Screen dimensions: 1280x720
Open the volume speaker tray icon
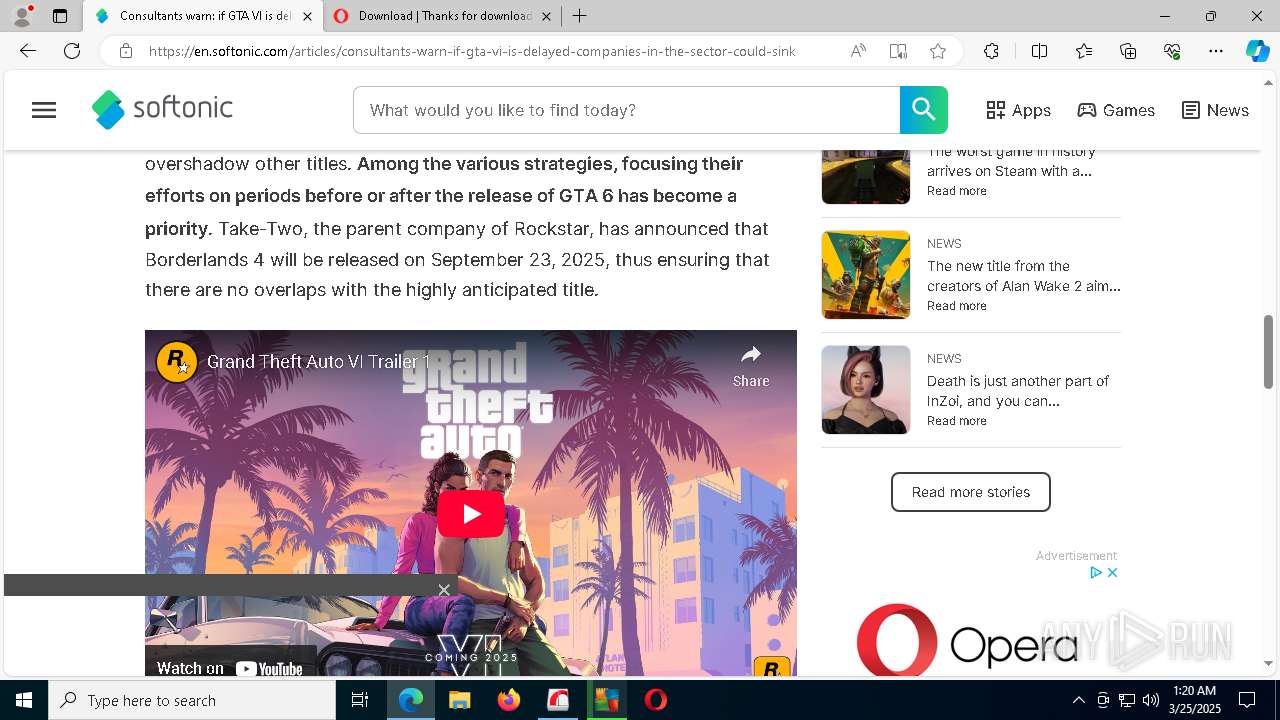point(1150,700)
